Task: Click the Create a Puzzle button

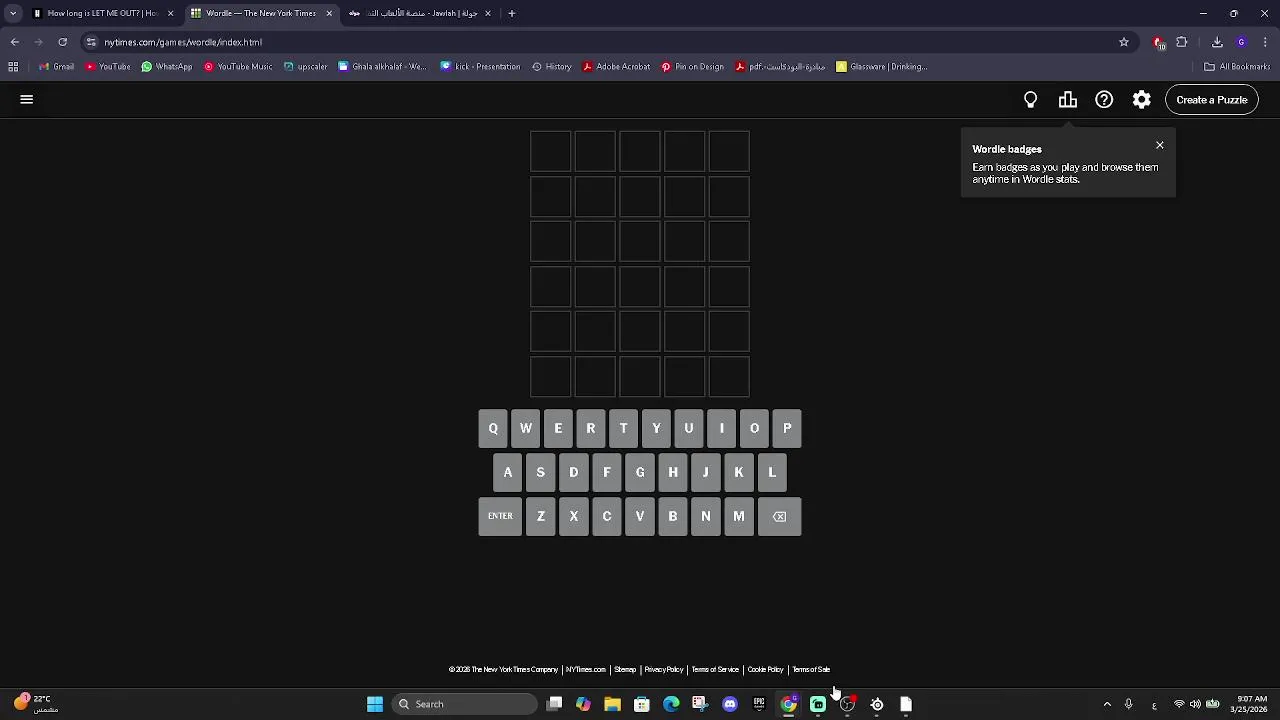Action: pos(1212,100)
